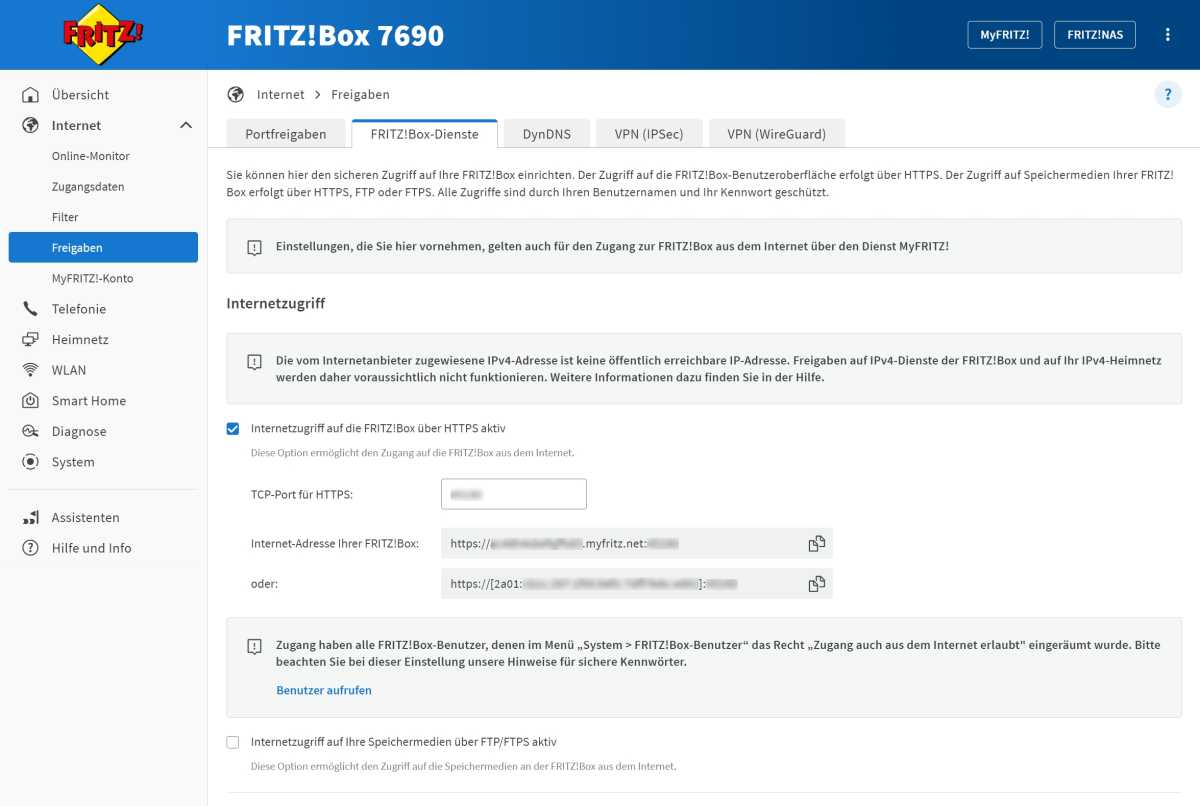
Task: Open the VPN (IPSec) tab
Action: click(x=649, y=134)
